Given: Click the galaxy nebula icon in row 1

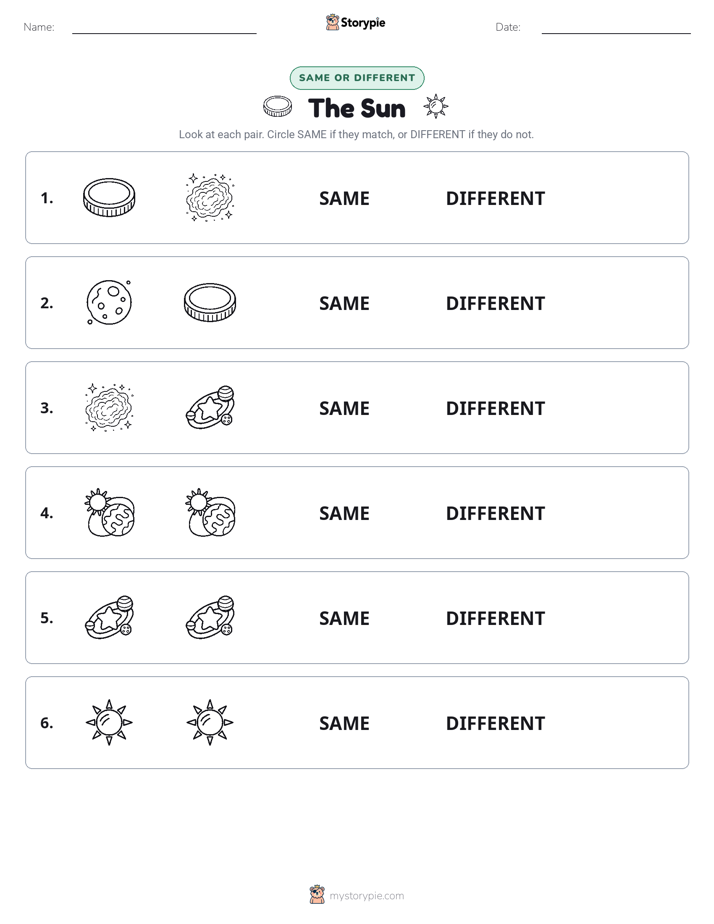Looking at the screenshot, I should (x=210, y=197).
